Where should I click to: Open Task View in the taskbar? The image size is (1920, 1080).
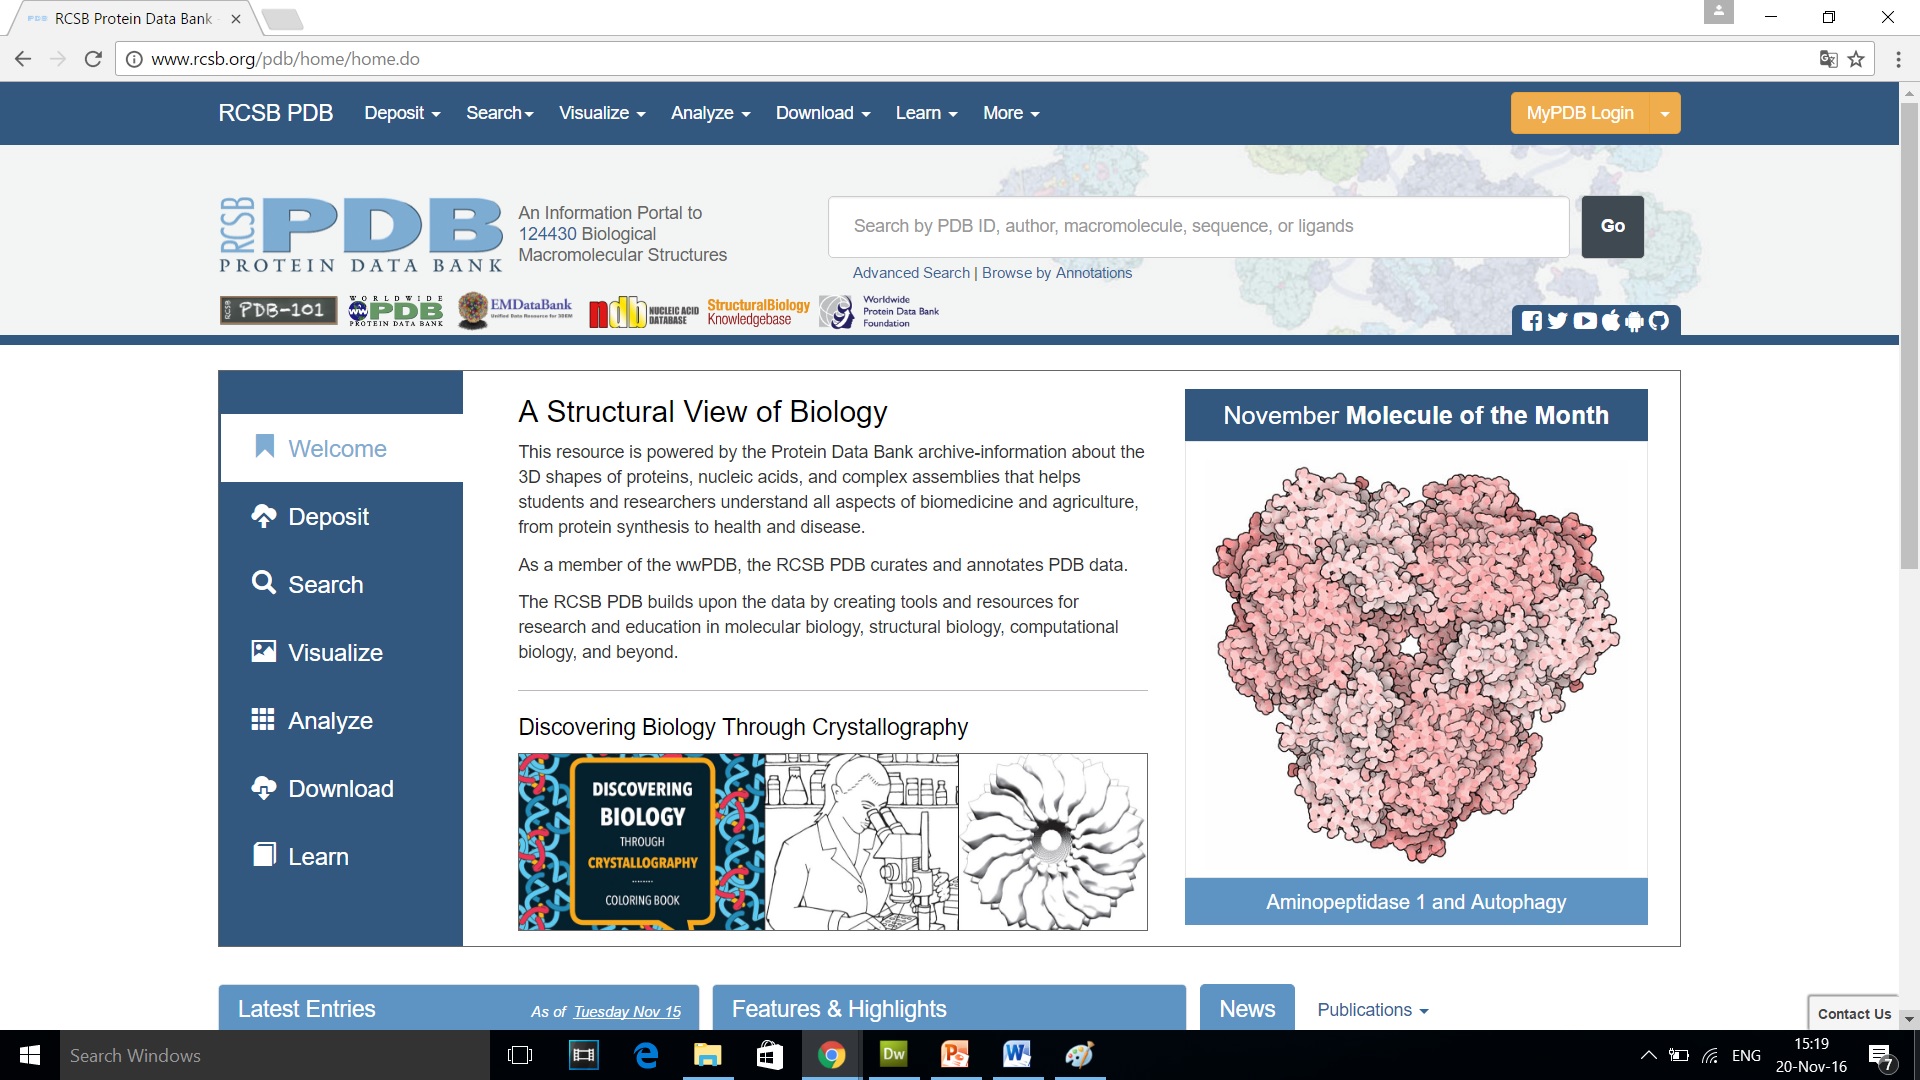pyautogui.click(x=520, y=1055)
